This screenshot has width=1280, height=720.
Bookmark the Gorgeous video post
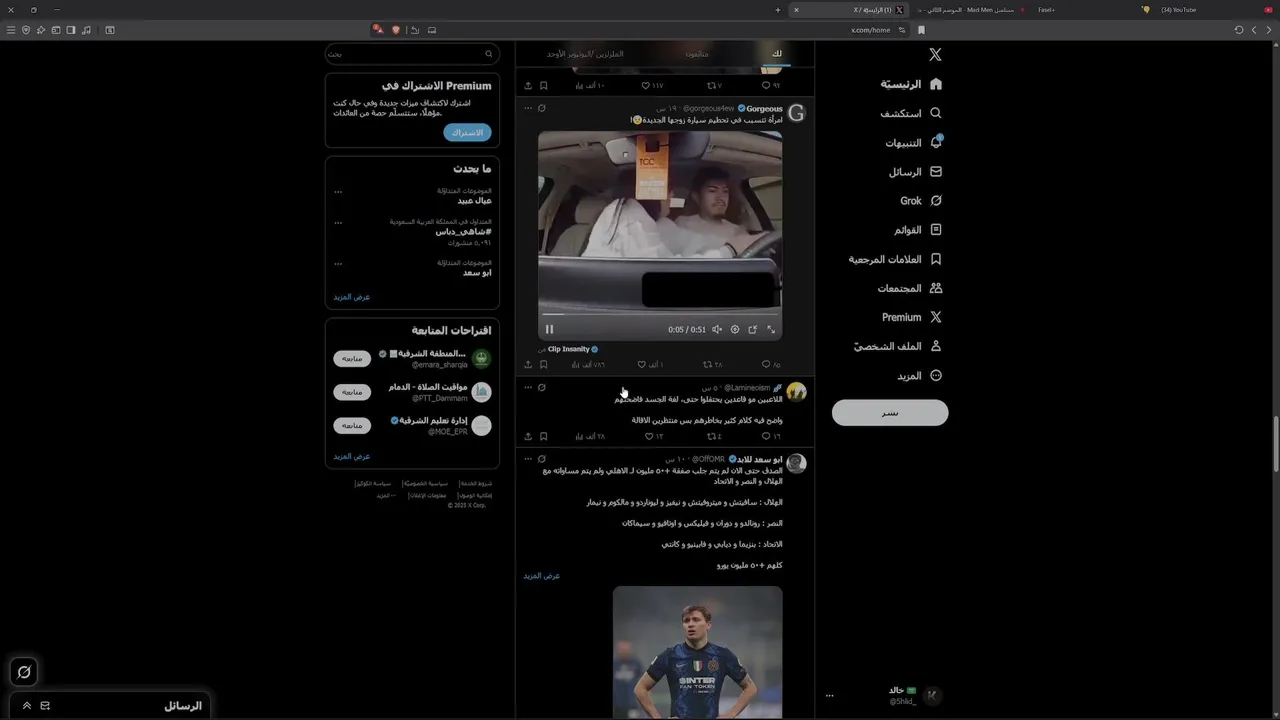tap(543, 364)
